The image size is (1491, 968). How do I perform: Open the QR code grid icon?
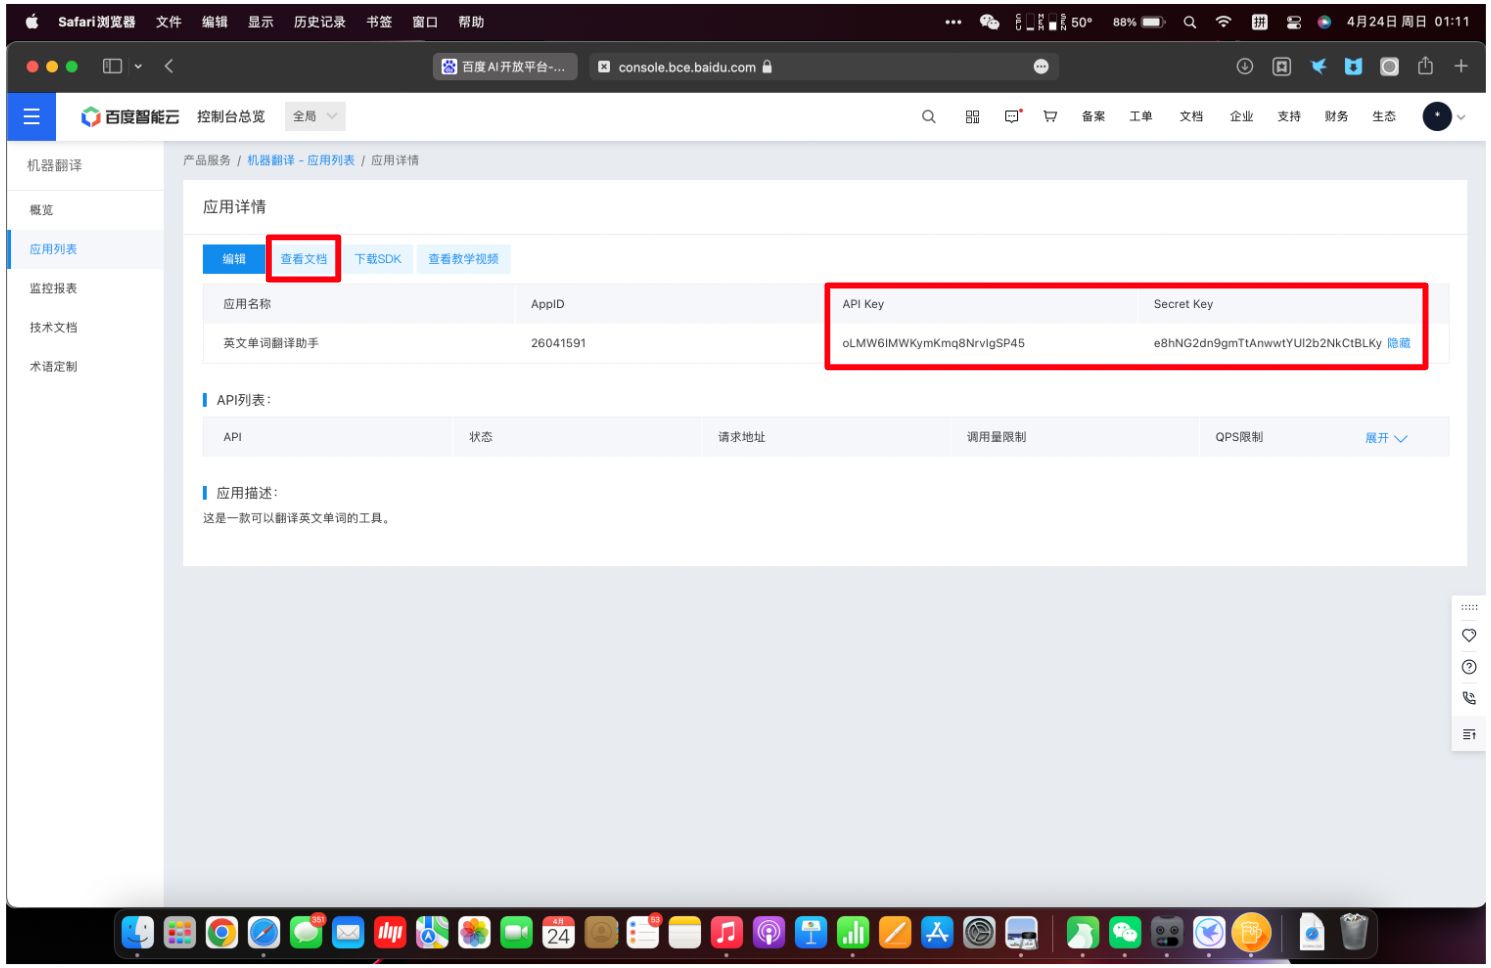972,117
